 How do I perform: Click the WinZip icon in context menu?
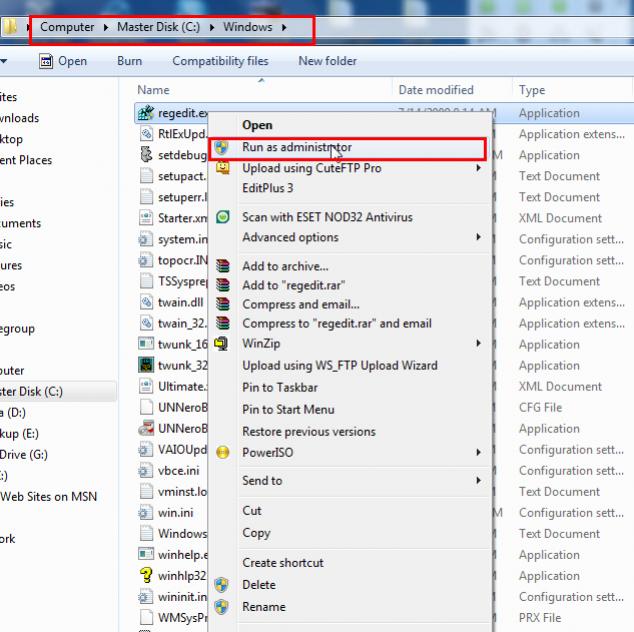click(x=222, y=344)
